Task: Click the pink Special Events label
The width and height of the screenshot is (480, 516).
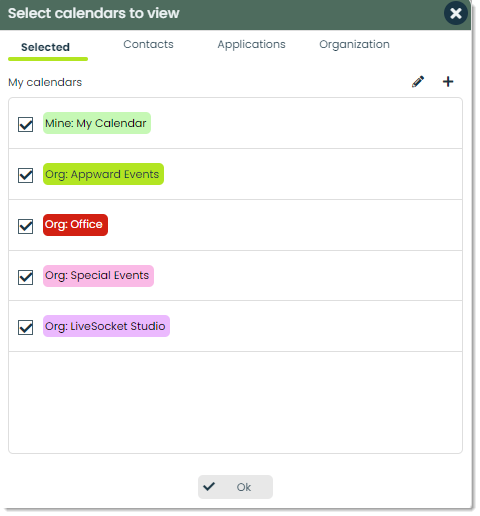Action: (x=98, y=276)
